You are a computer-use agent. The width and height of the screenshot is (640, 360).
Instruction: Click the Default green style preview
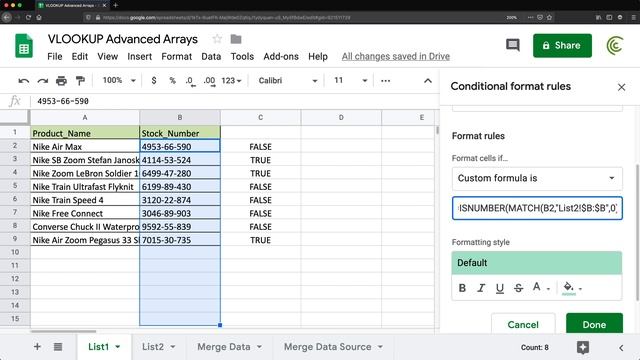[537, 263]
